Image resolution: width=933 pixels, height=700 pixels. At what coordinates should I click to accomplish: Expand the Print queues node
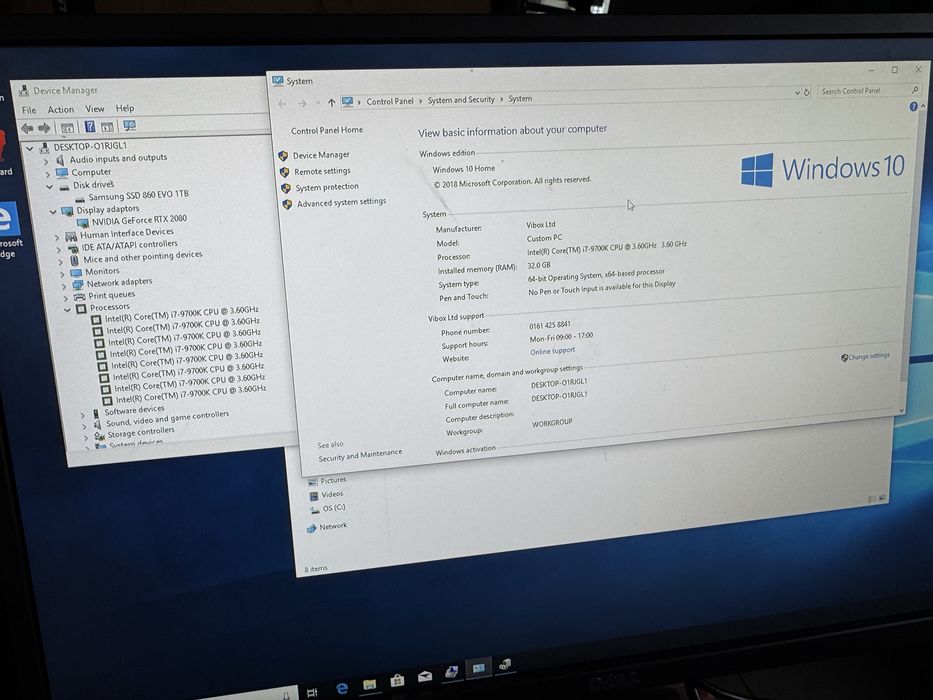click(65, 298)
